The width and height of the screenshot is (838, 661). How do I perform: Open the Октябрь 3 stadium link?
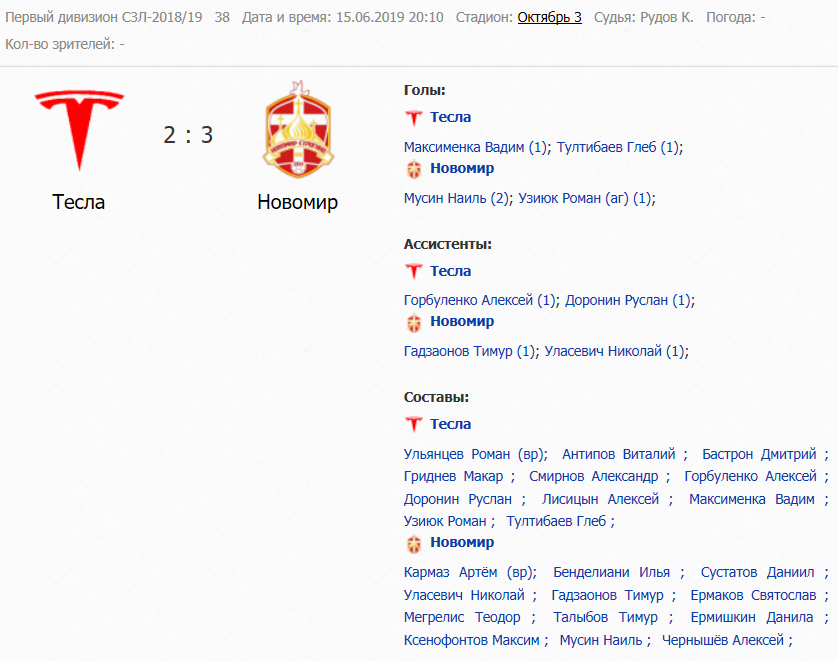(x=549, y=17)
